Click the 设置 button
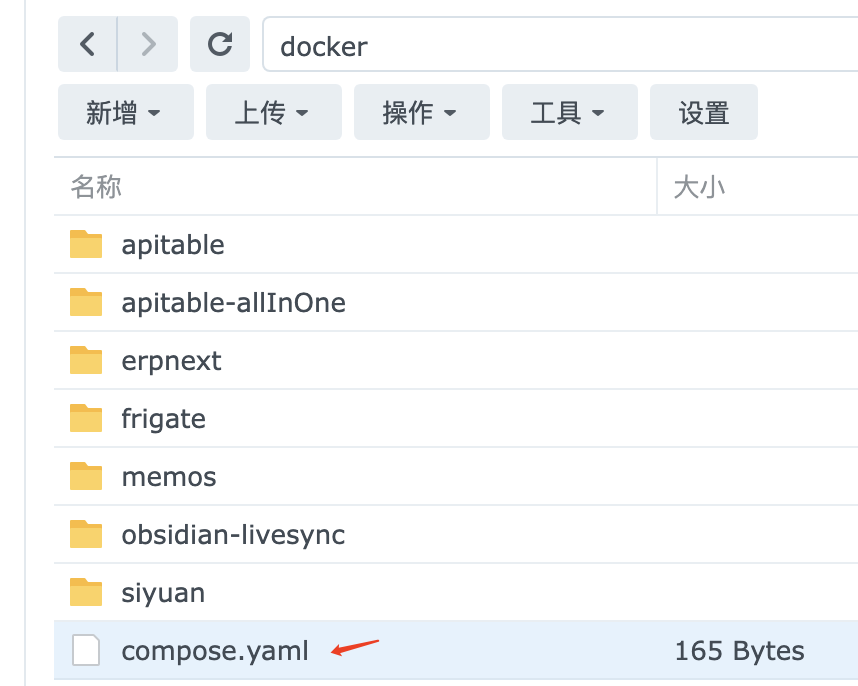The width and height of the screenshot is (858, 686). tap(704, 113)
